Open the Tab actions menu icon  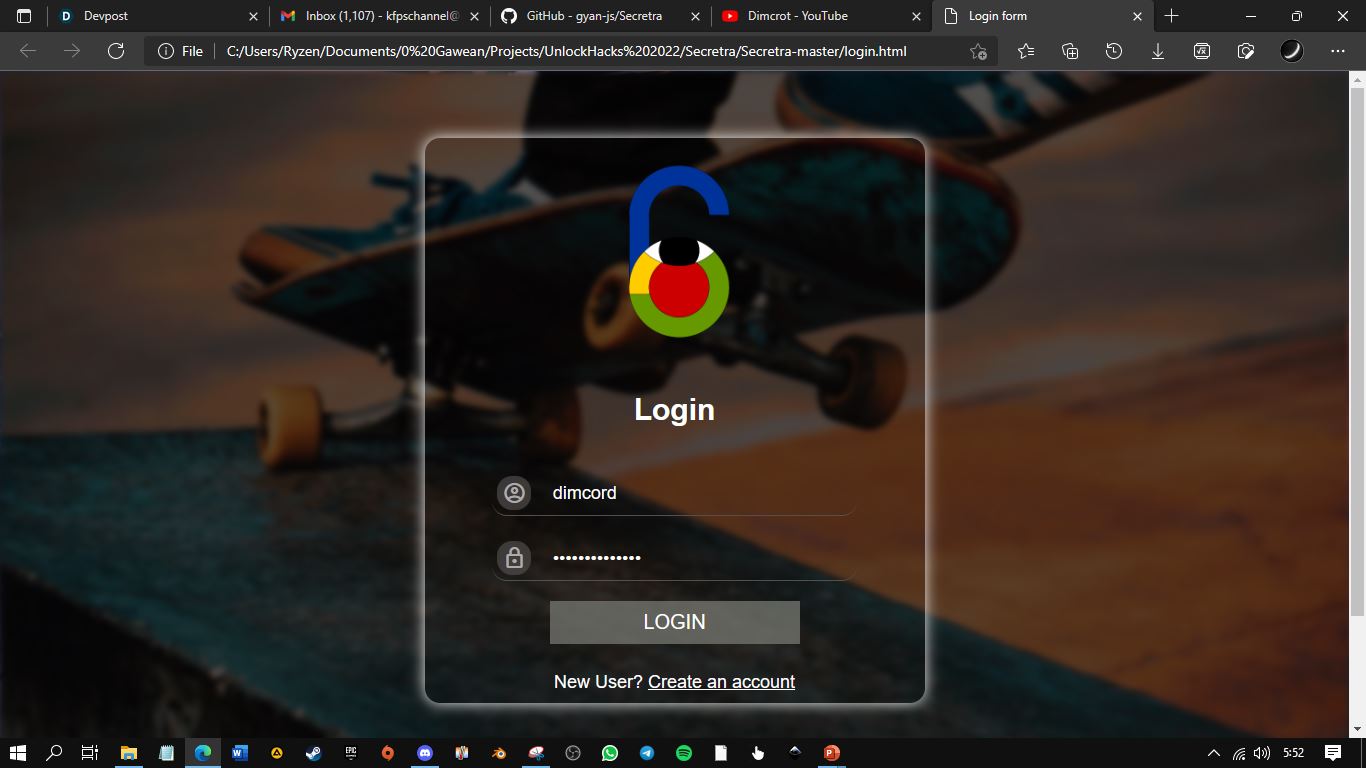pos(24,16)
